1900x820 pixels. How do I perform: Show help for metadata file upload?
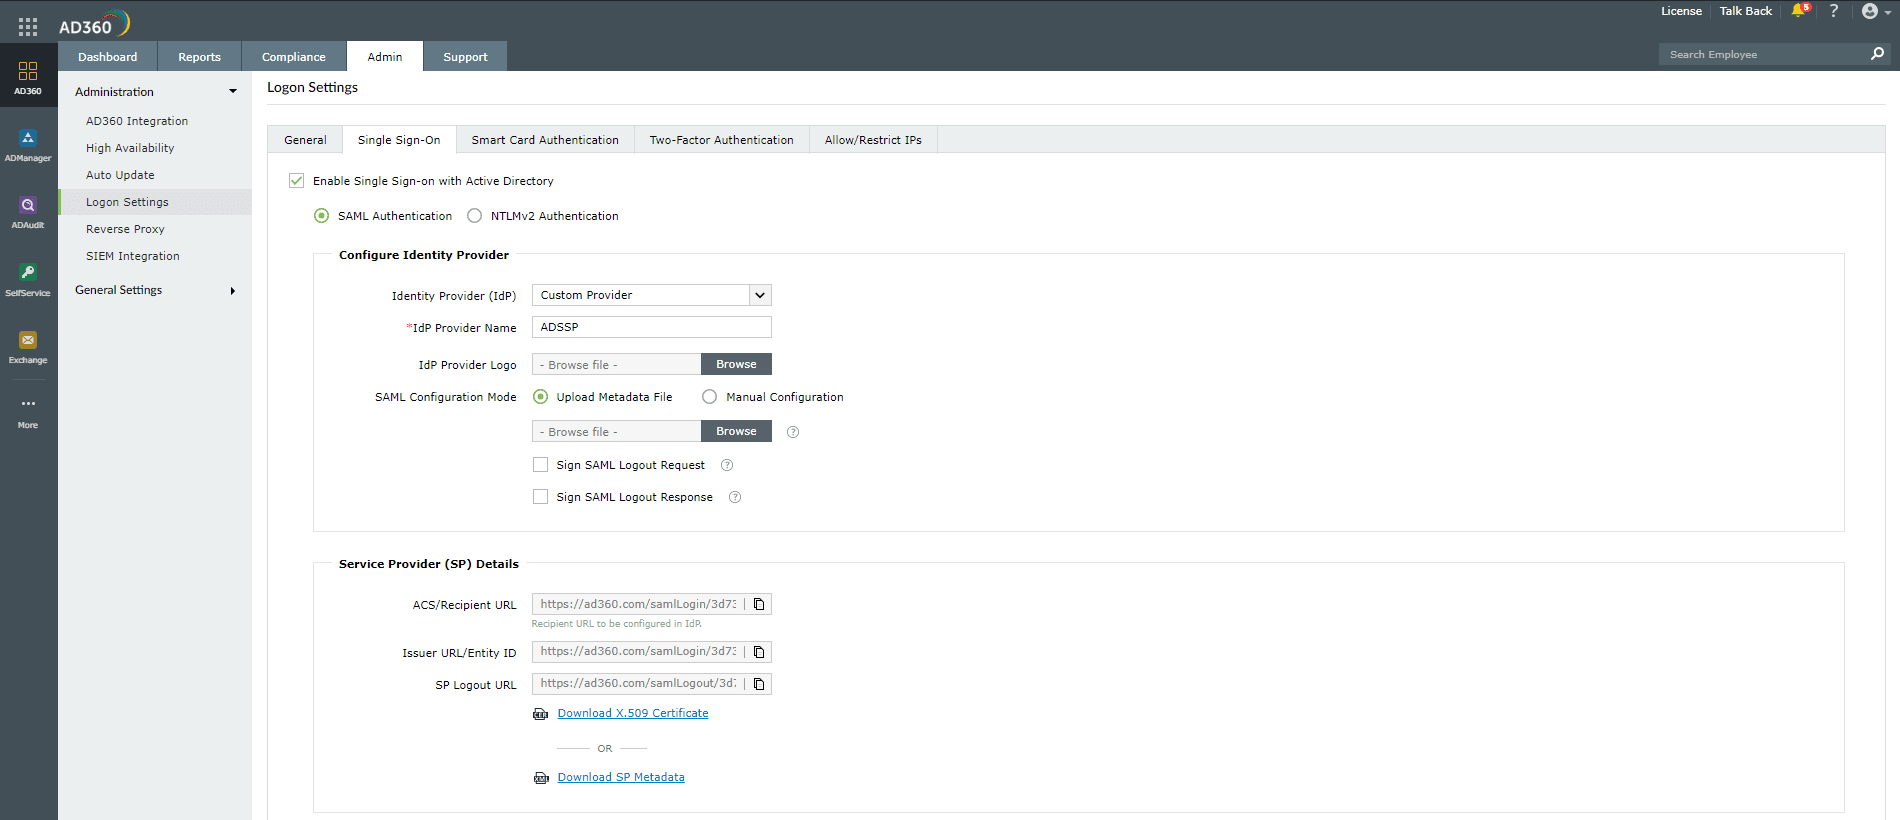click(793, 432)
